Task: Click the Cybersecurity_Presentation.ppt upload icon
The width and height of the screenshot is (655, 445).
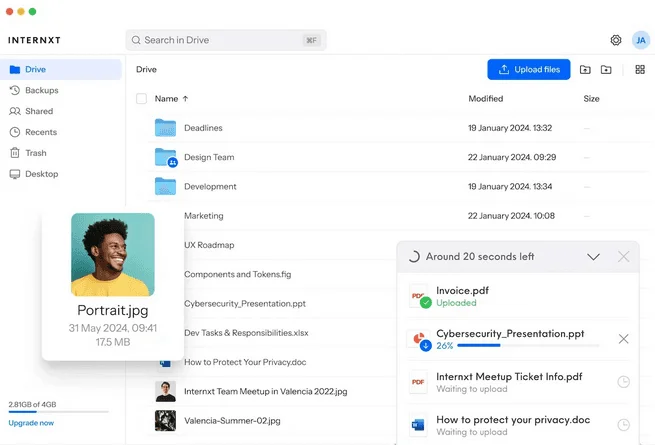Action: click(x=419, y=340)
